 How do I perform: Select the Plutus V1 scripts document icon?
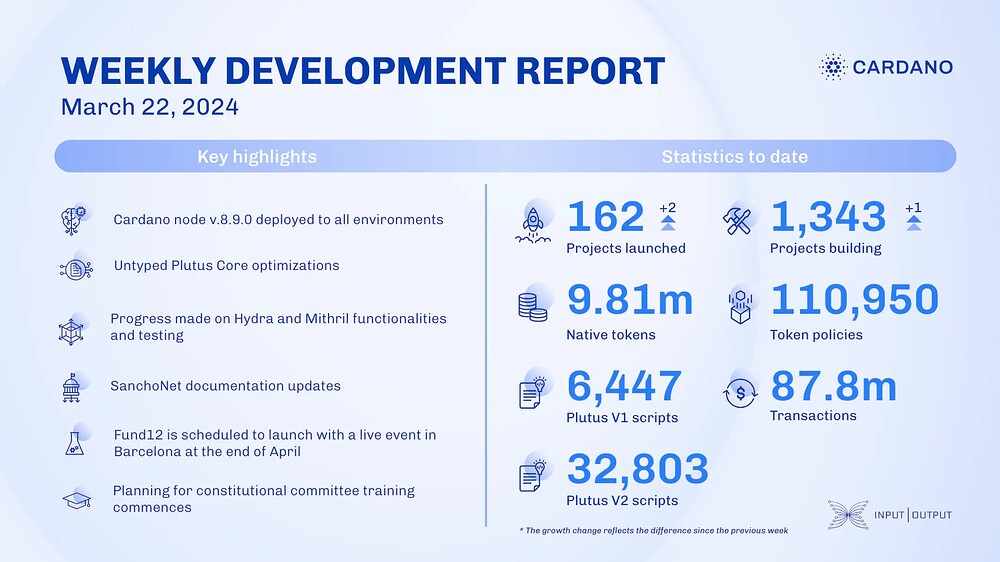pyautogui.click(x=532, y=392)
